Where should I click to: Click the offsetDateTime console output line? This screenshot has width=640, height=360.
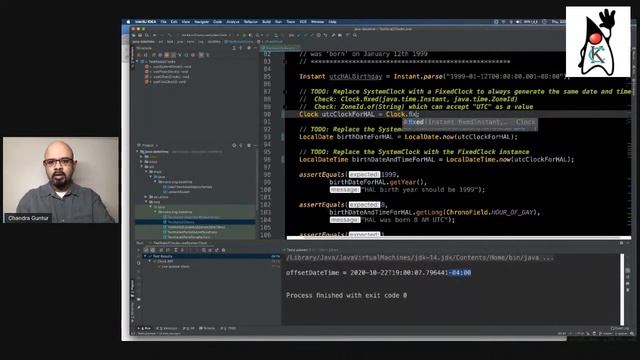coord(378,273)
